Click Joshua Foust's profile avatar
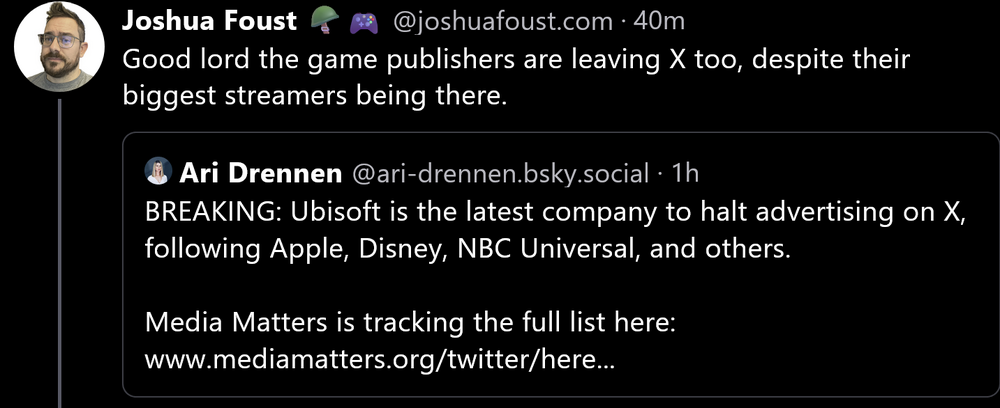Screen dimensions: 1000x408 (x=60, y=47)
